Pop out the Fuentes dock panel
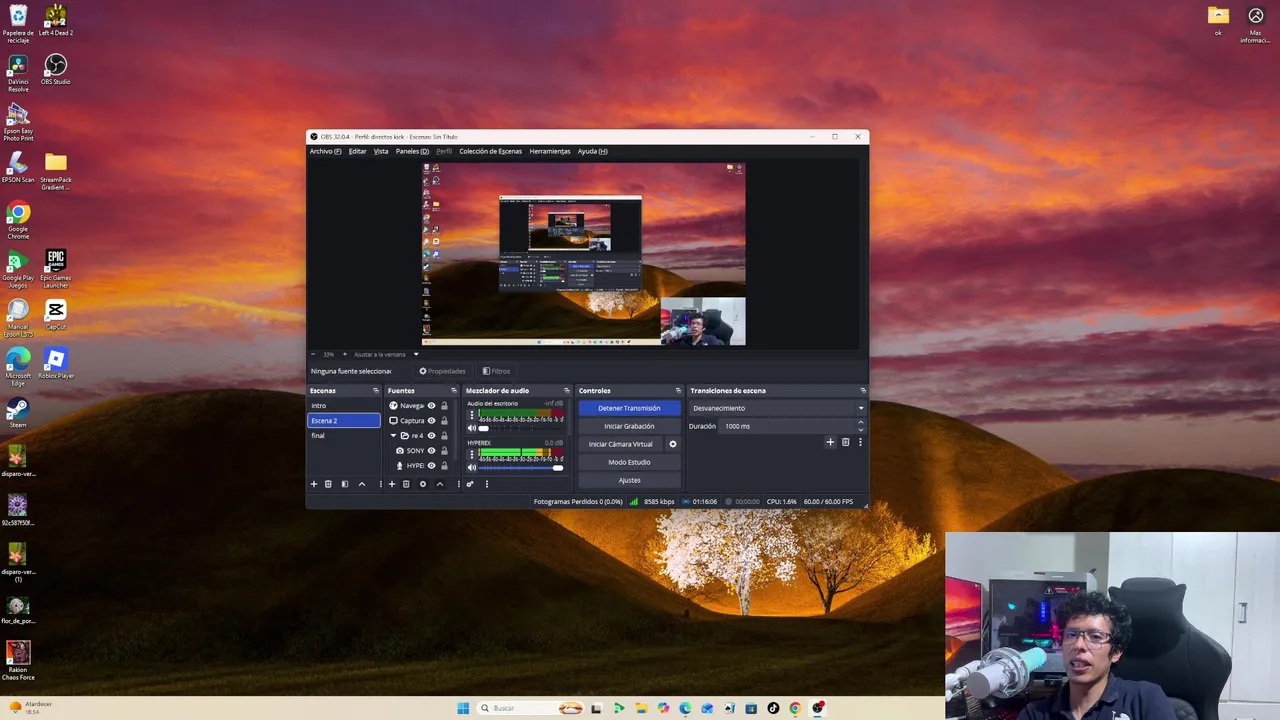The width and height of the screenshot is (1280, 720). point(454,391)
